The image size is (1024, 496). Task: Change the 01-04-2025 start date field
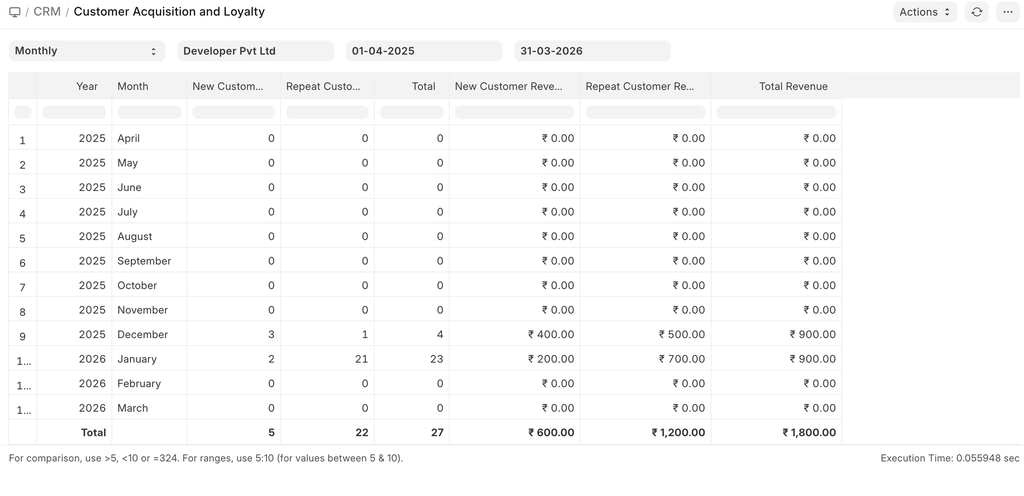[x=423, y=51]
